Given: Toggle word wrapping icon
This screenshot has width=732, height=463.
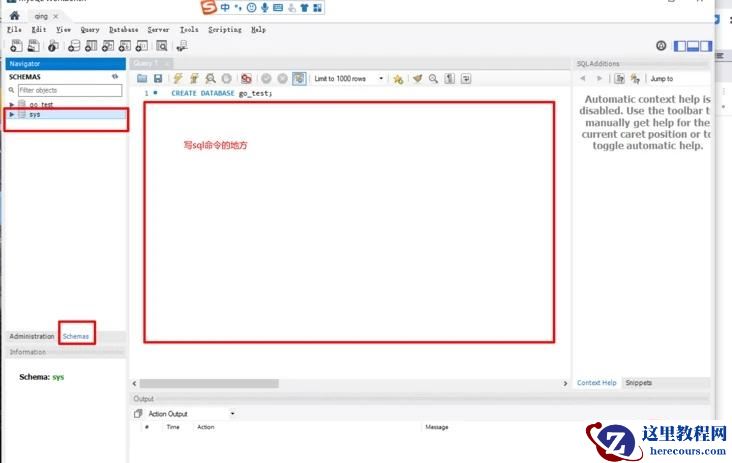Looking at the screenshot, I should click(466, 79).
